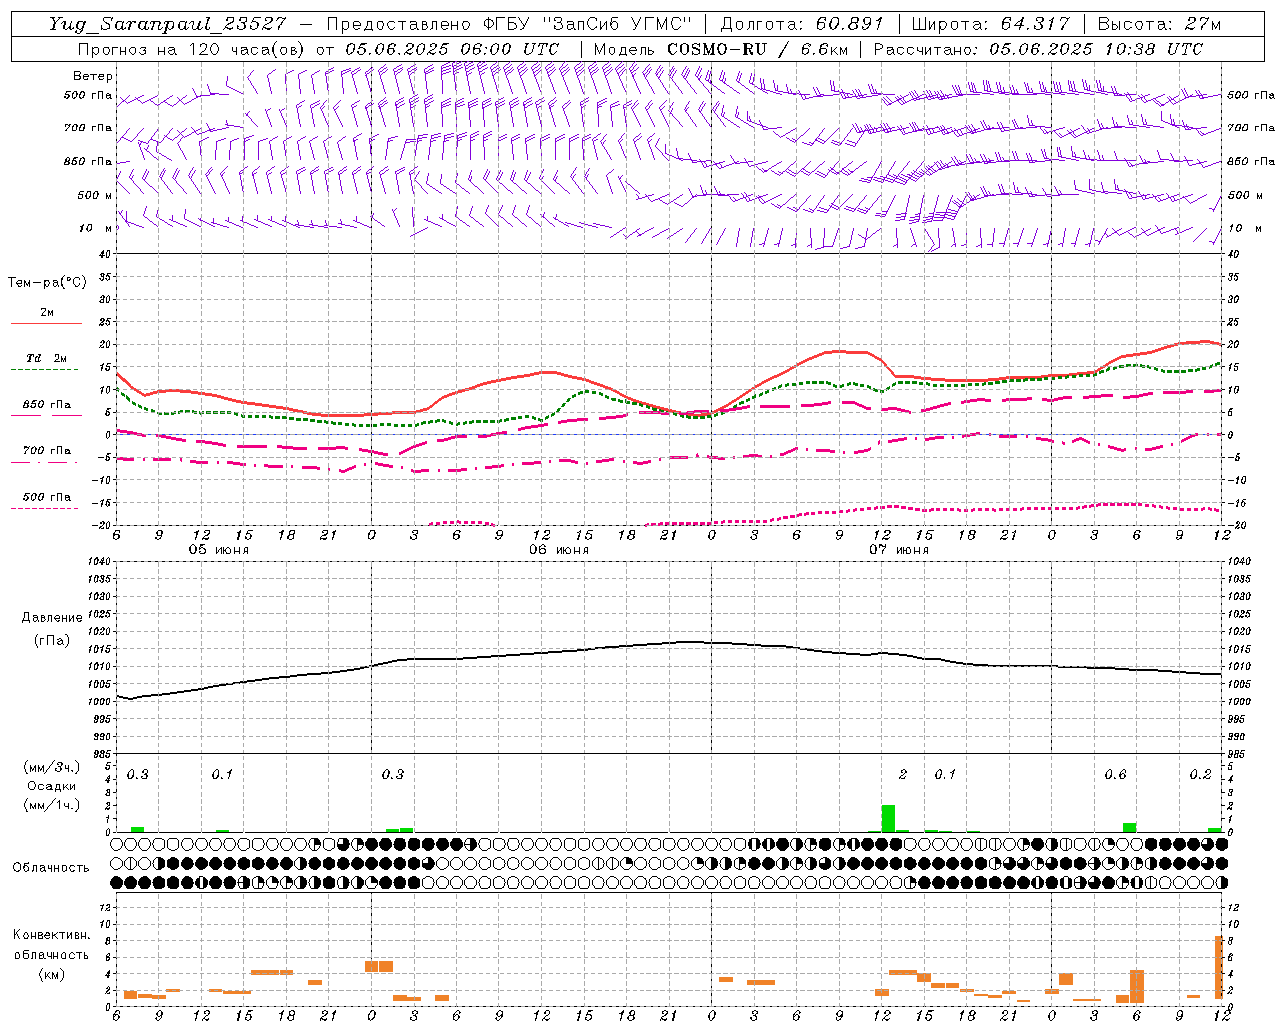Click the 2м temperature legend line sample
The width and height of the screenshot is (1280, 1024).
pos(46,324)
